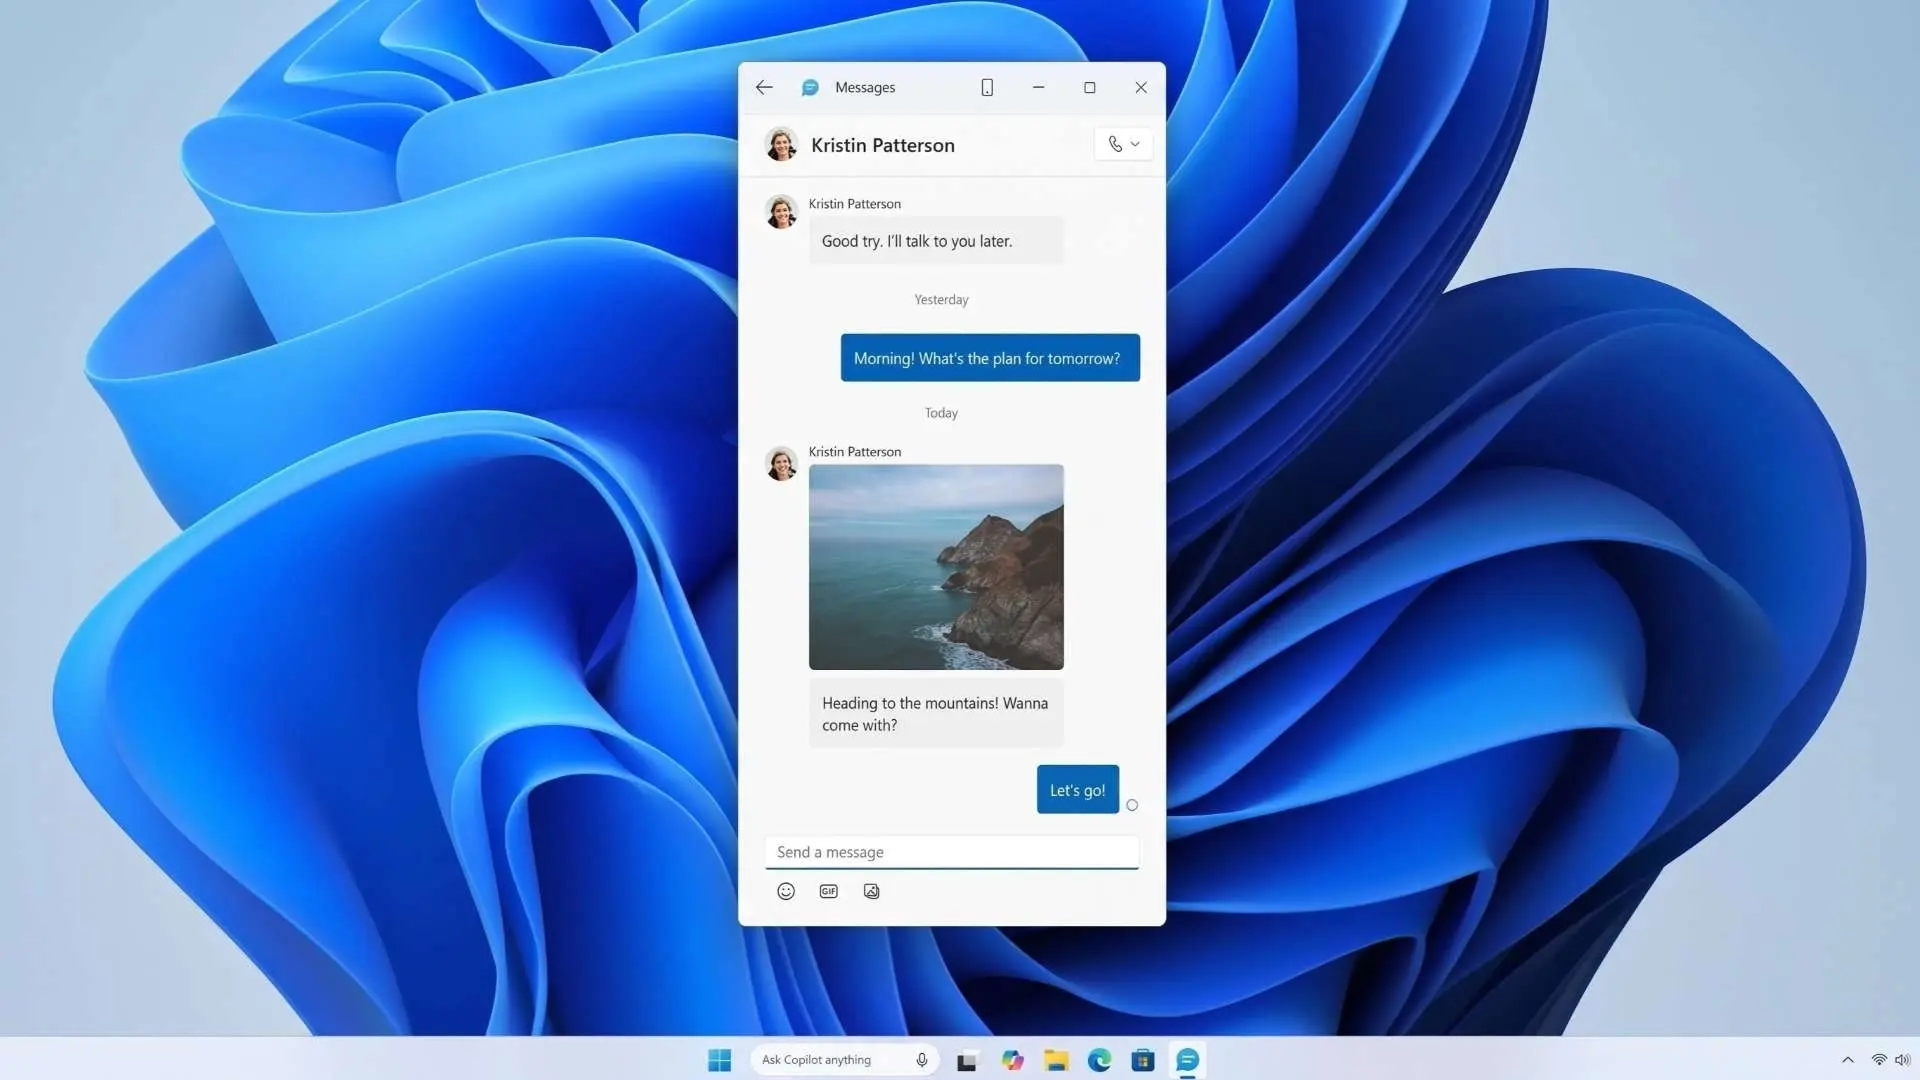1920x1080 pixels.
Task: Open the Windows Start menu
Action: (719, 1060)
